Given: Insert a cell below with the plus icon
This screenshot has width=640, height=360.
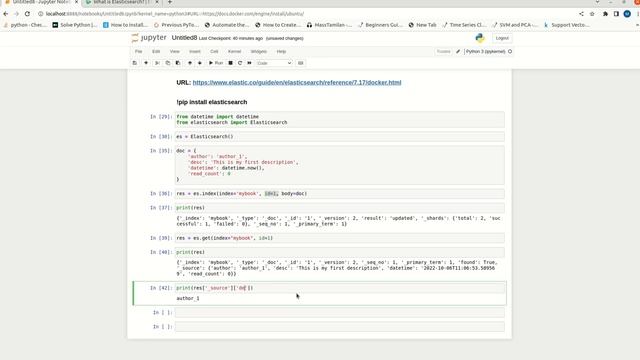Looking at the screenshot, I should [x=146, y=63].
